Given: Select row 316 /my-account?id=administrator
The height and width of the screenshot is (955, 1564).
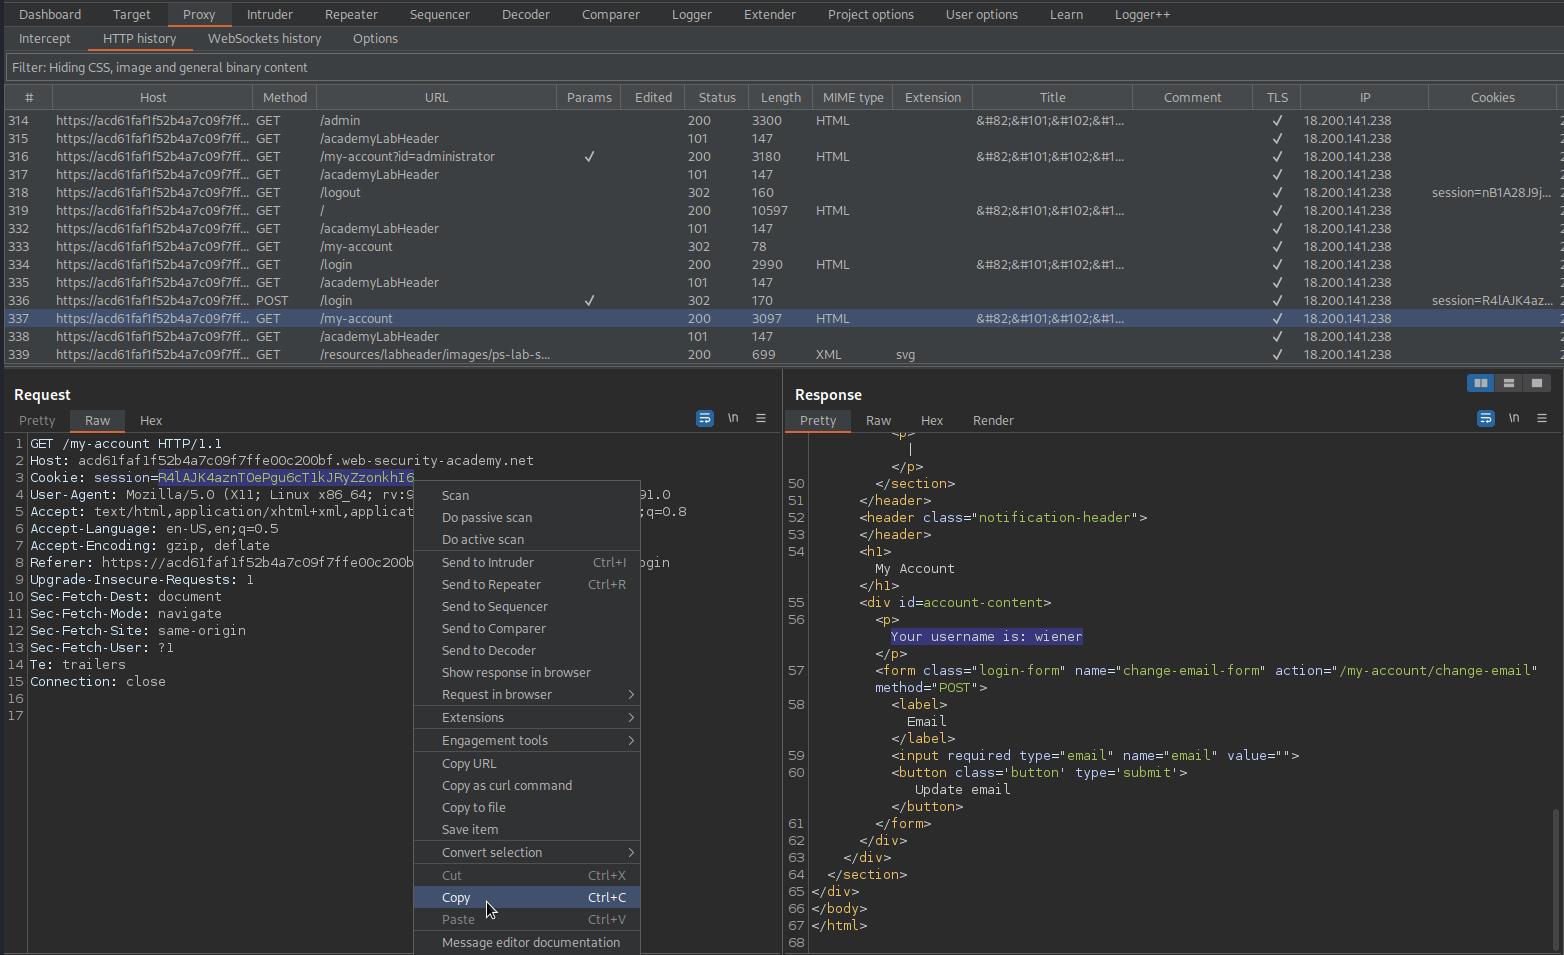Looking at the screenshot, I should [x=784, y=156].
